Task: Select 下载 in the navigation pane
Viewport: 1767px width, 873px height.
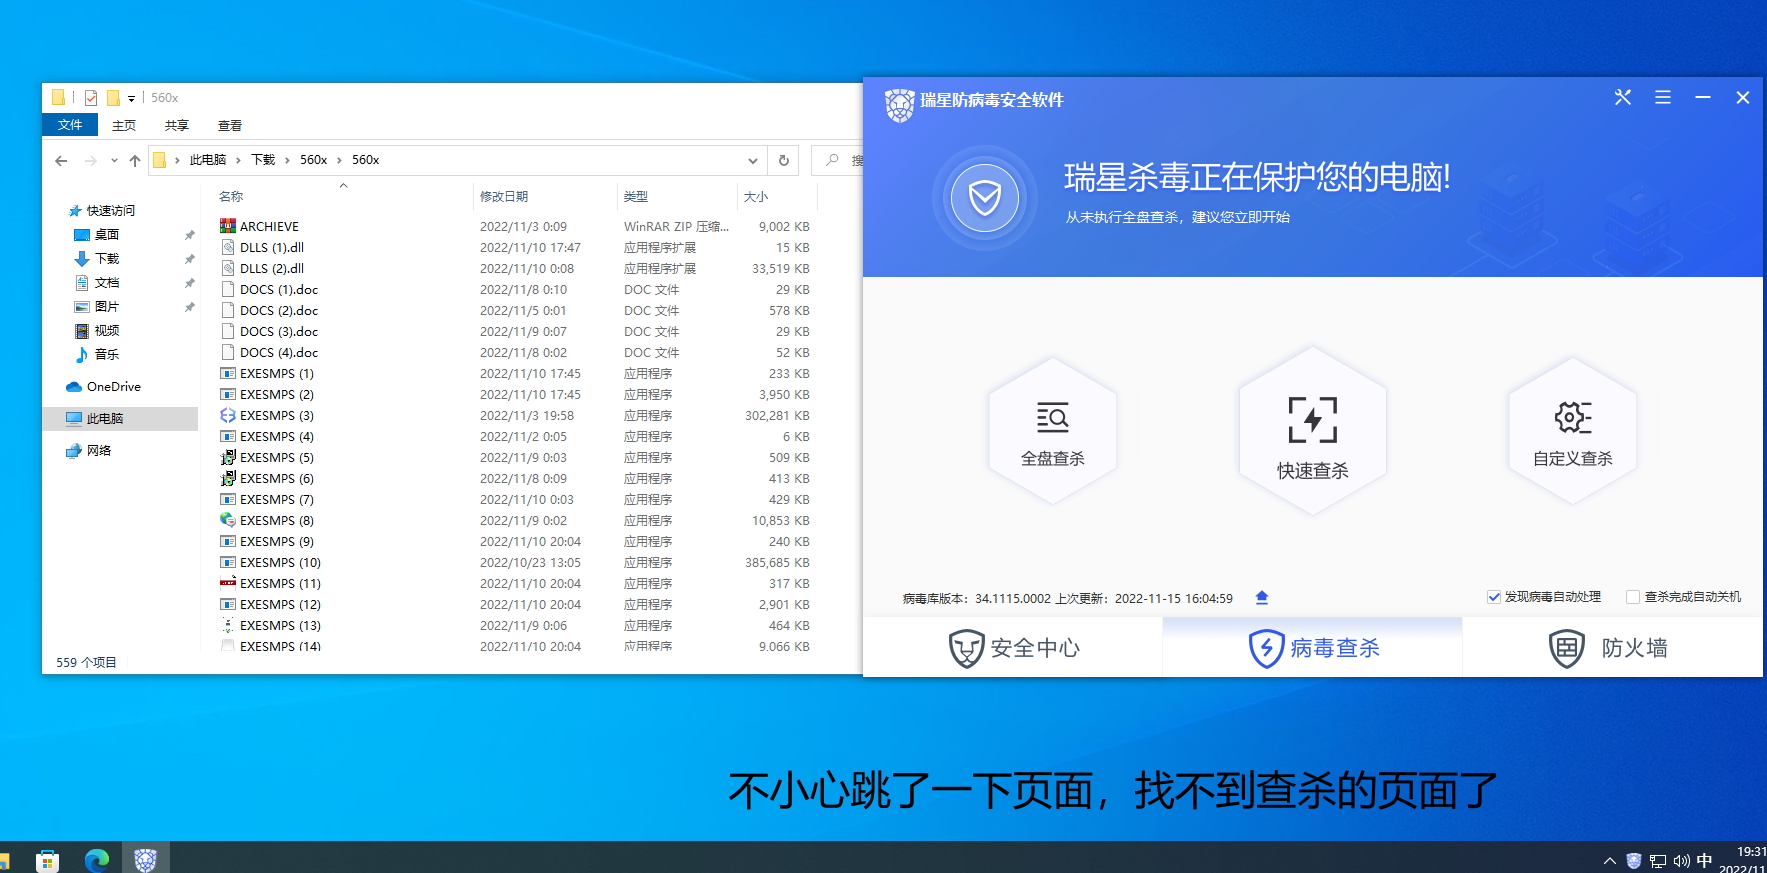Action: [x=107, y=259]
